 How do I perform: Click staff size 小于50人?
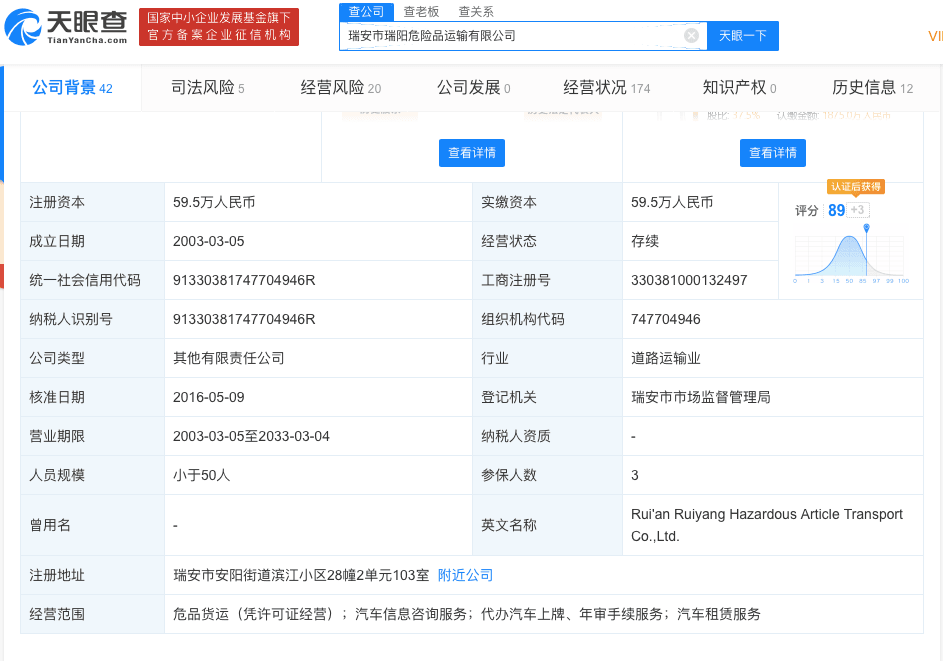pos(201,475)
